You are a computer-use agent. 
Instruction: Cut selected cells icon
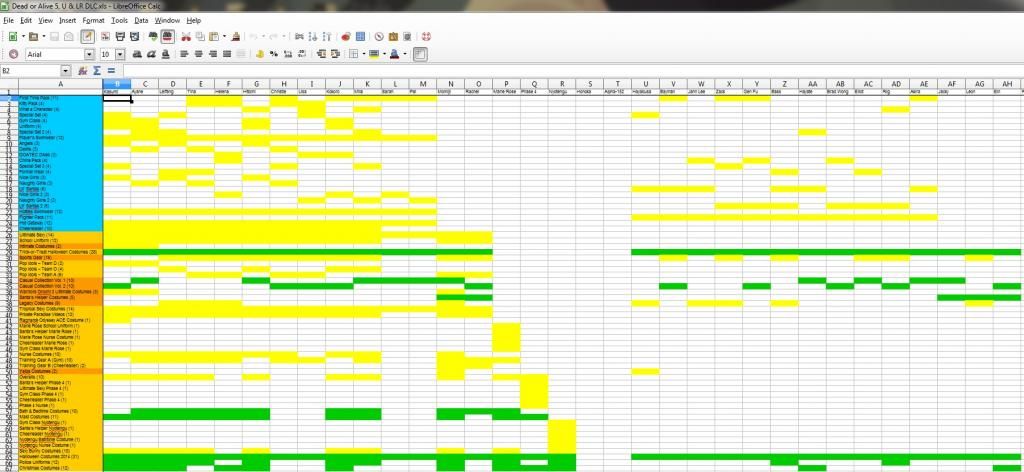185,37
